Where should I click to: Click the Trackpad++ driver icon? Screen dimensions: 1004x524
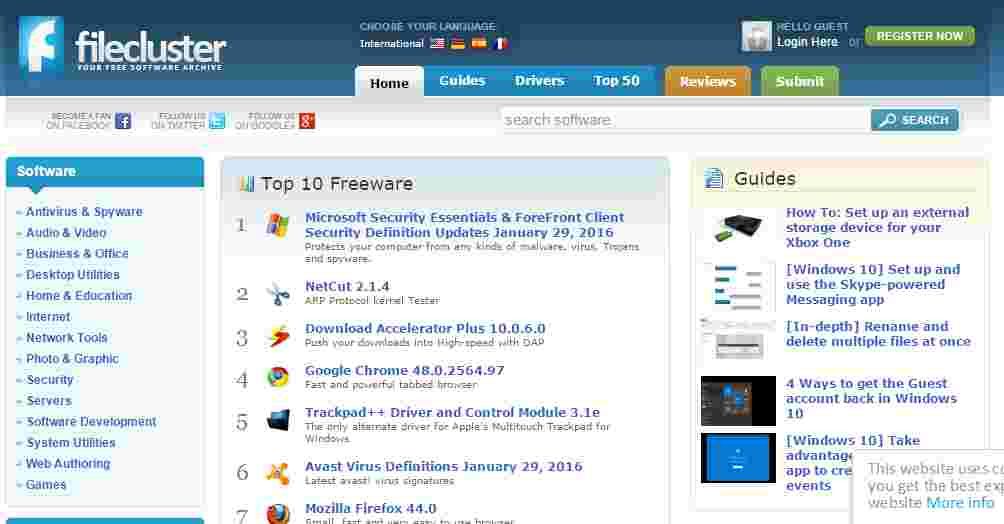point(277,421)
